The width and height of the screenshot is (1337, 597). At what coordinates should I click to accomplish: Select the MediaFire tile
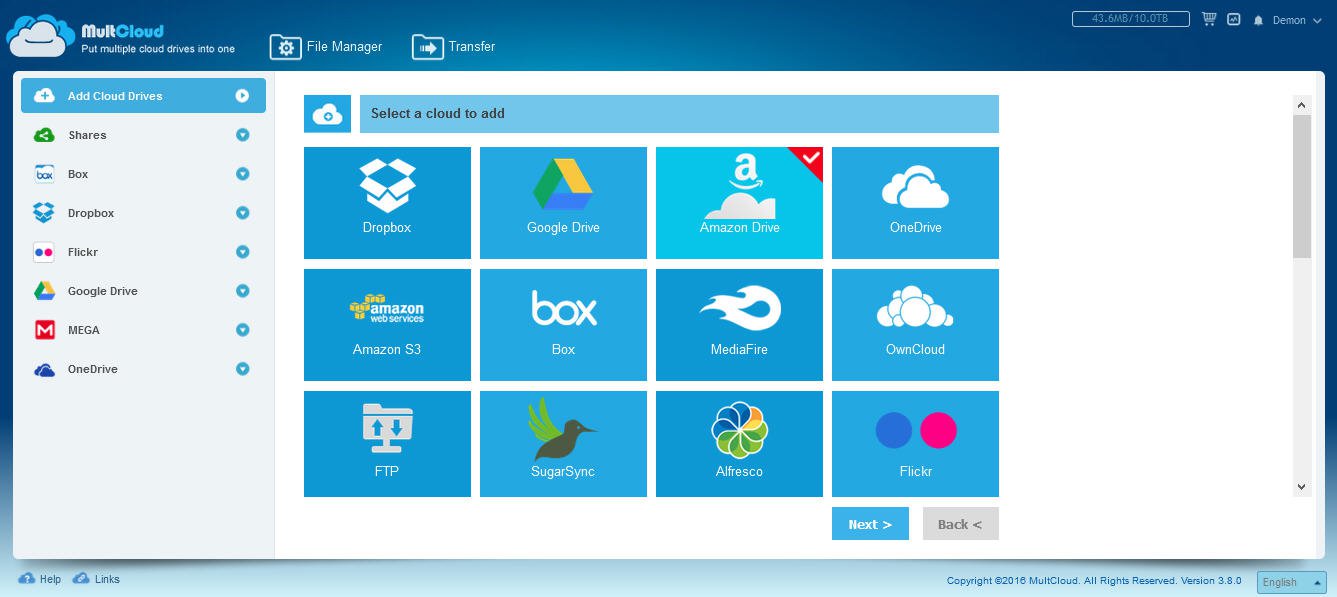[x=739, y=325]
